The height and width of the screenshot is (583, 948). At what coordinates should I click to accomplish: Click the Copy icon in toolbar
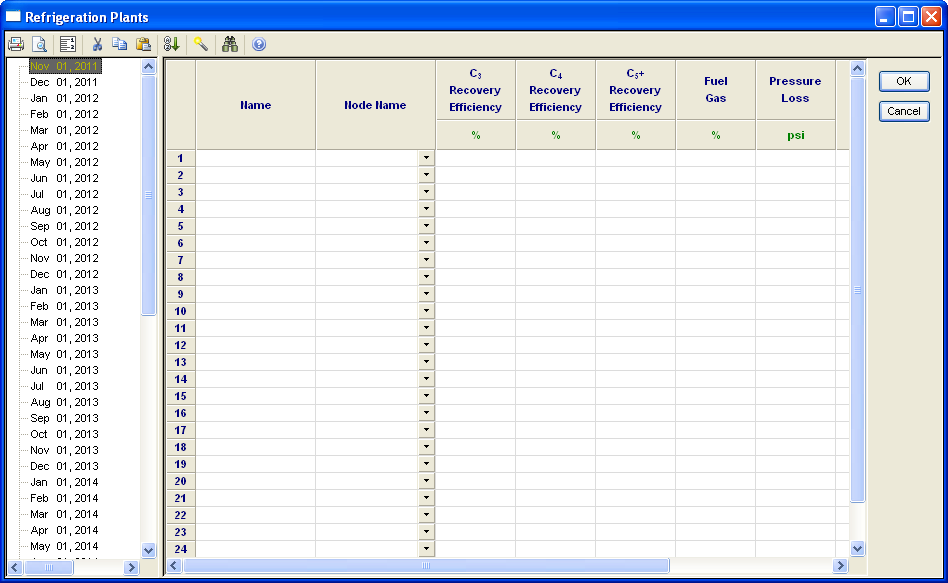(120, 44)
